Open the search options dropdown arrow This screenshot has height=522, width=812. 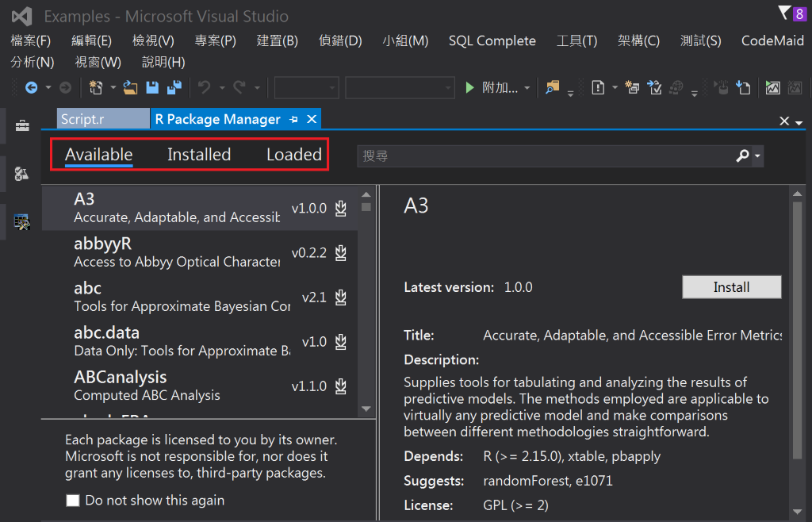coord(758,155)
